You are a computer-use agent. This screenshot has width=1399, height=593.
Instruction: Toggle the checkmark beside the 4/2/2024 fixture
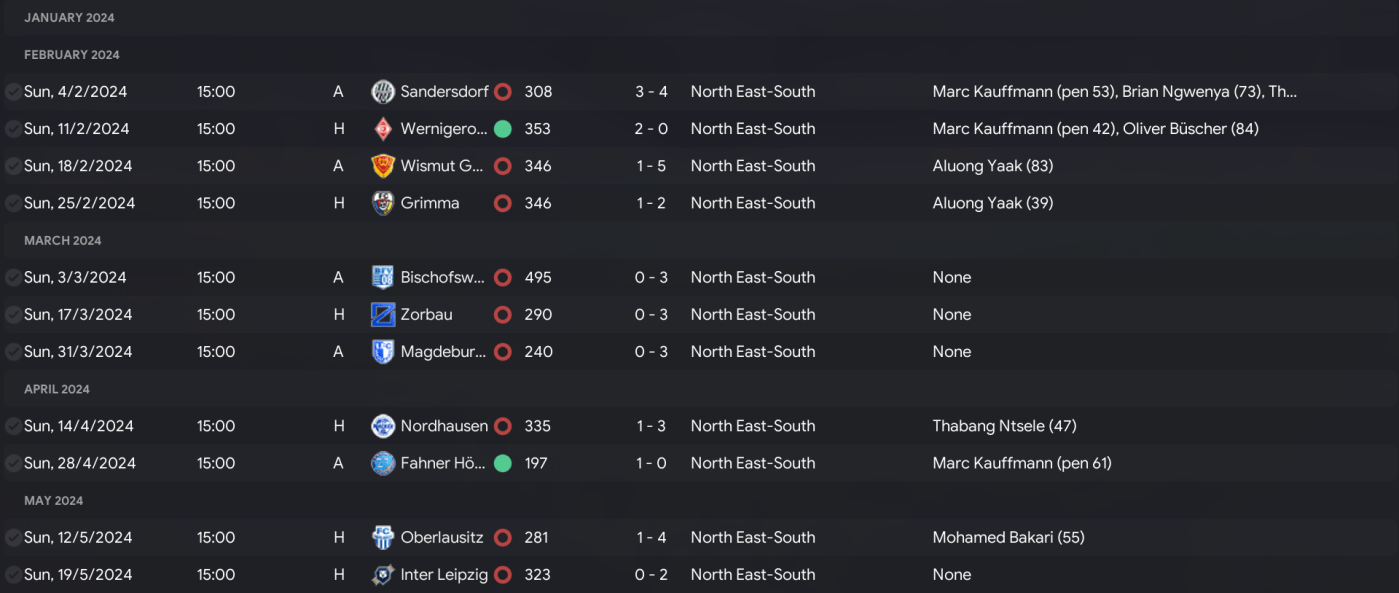coord(13,92)
